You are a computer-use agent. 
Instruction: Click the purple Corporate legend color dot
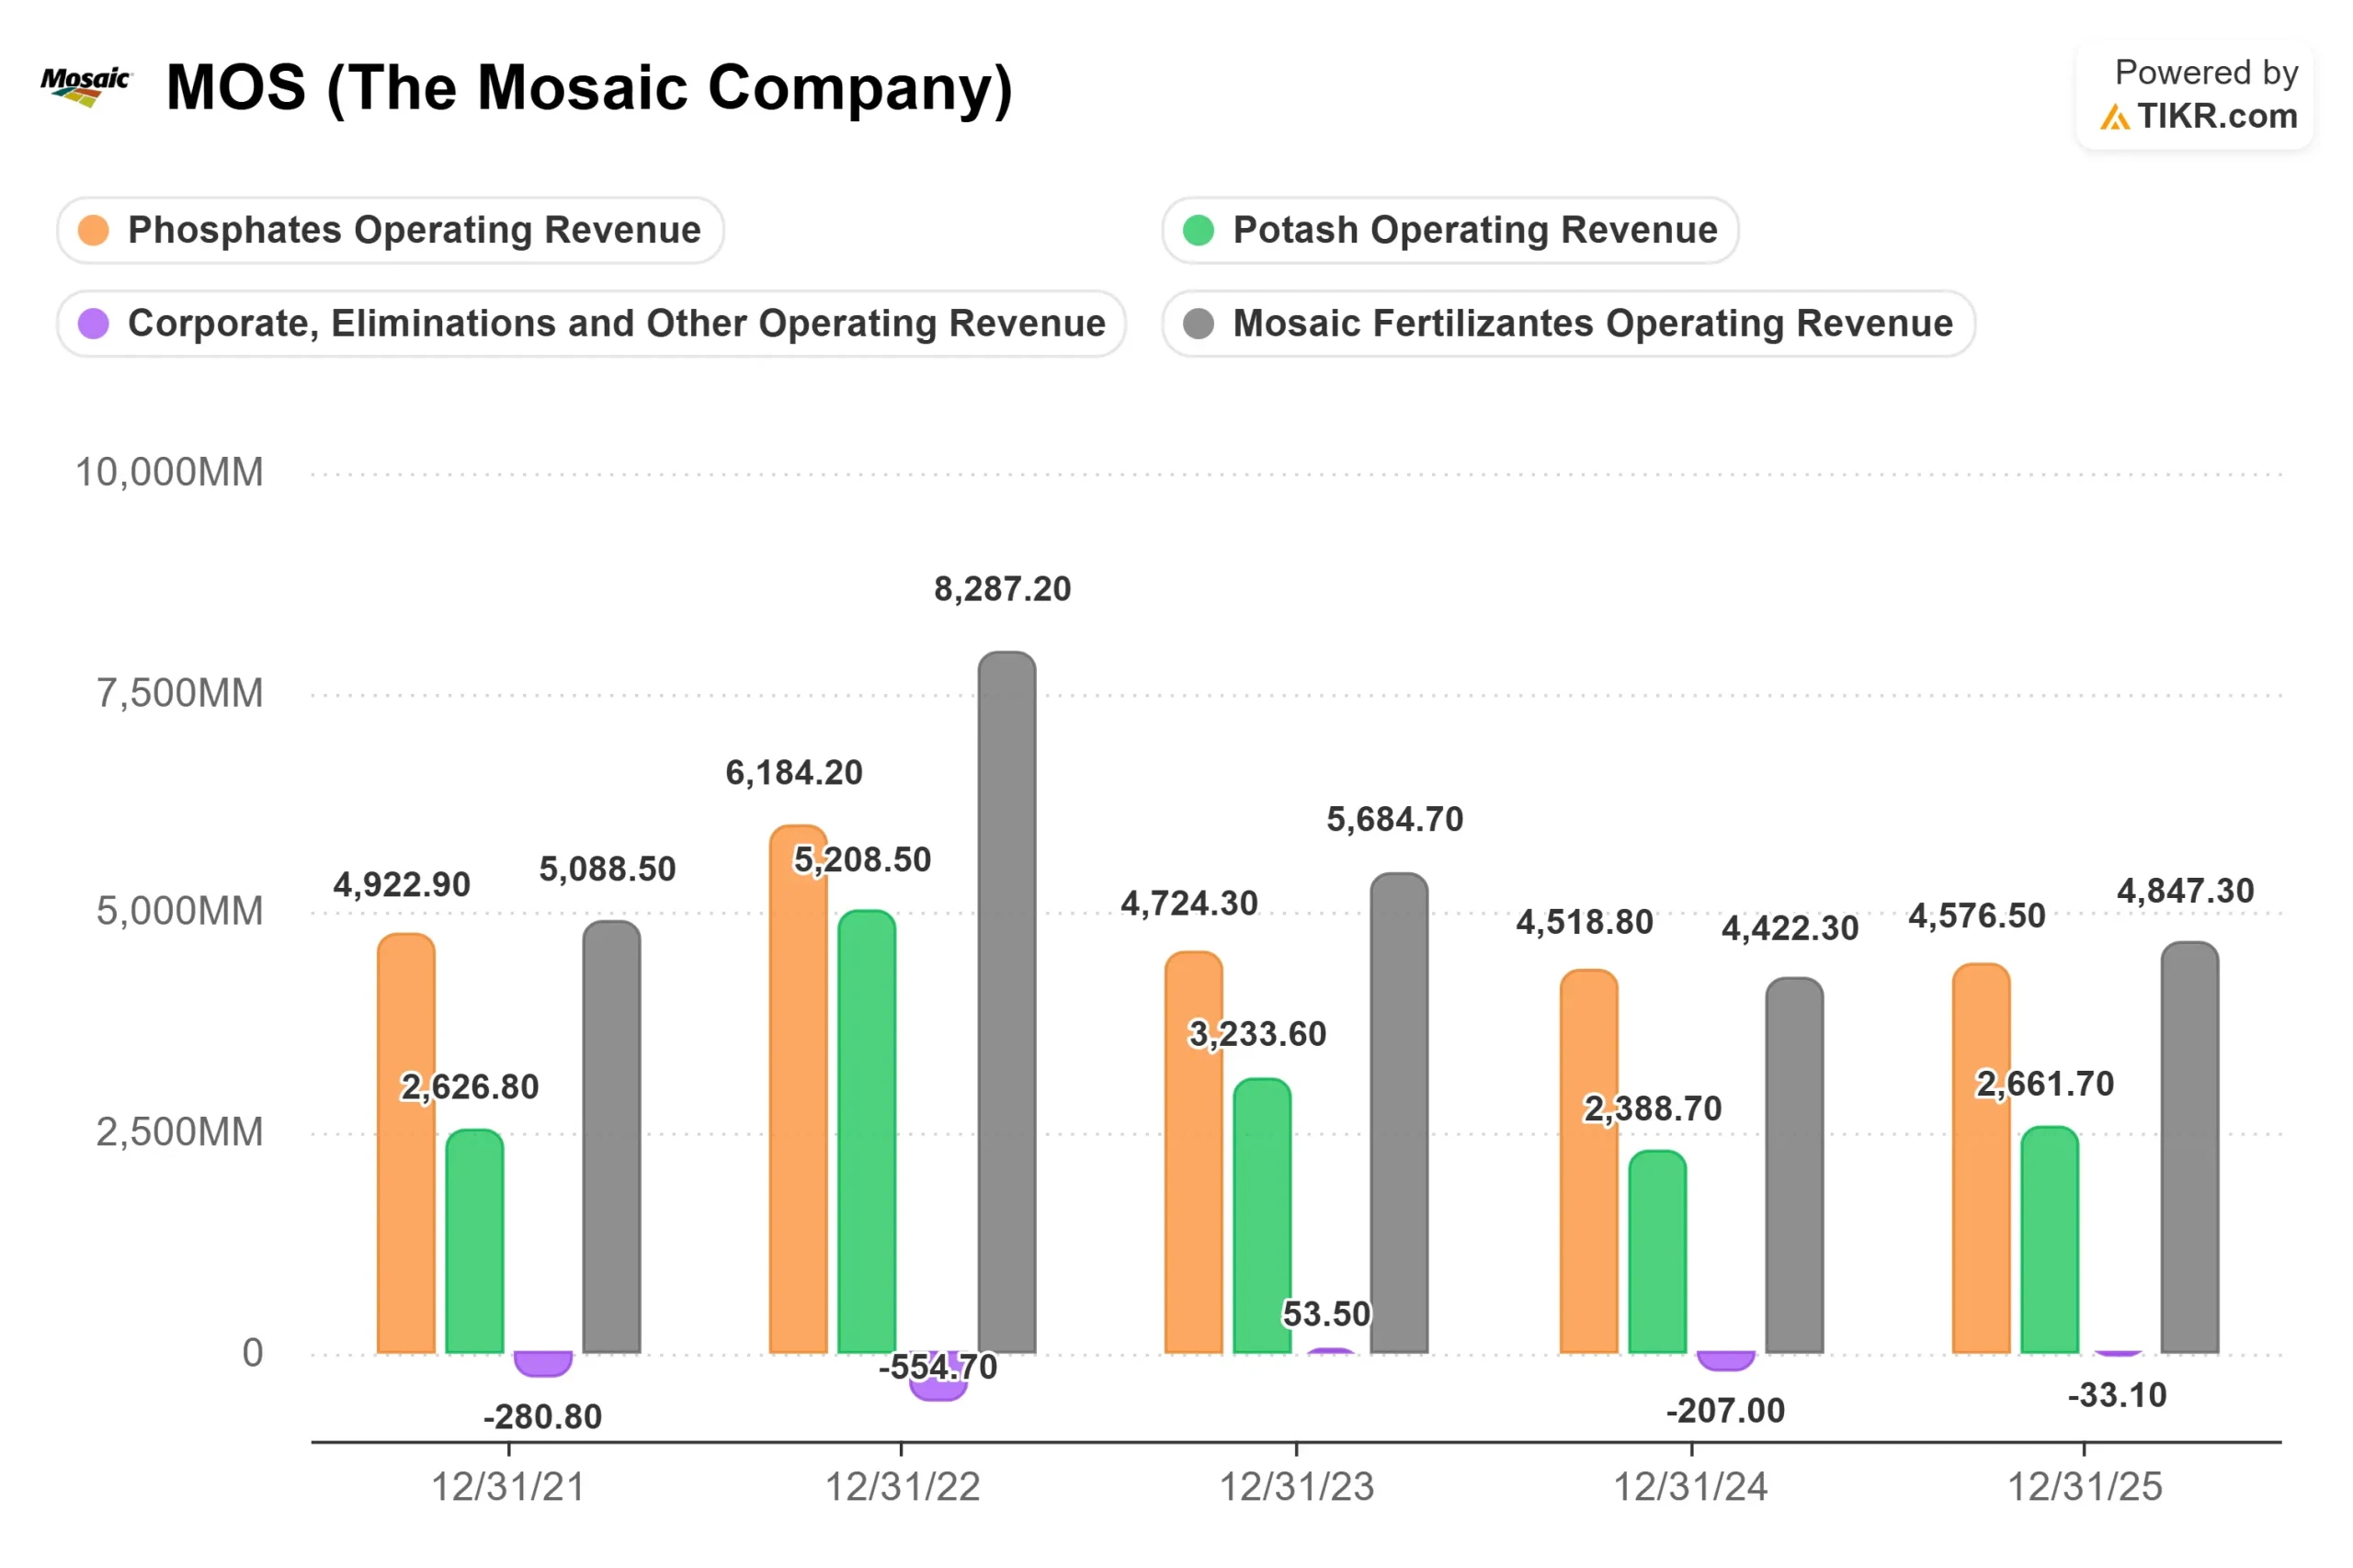(x=93, y=323)
